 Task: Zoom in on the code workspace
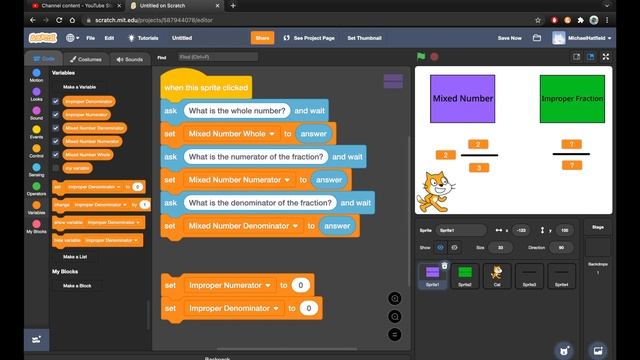(394, 298)
